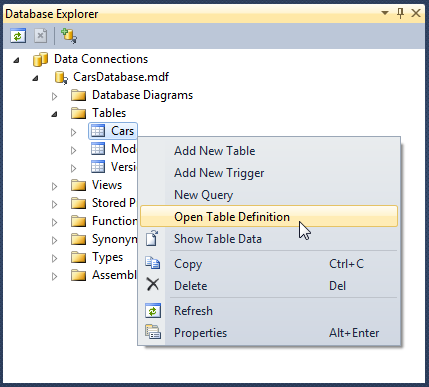Click the Synonym... folder icon
Viewport: 429px width, 387px height.
[x=79, y=239]
